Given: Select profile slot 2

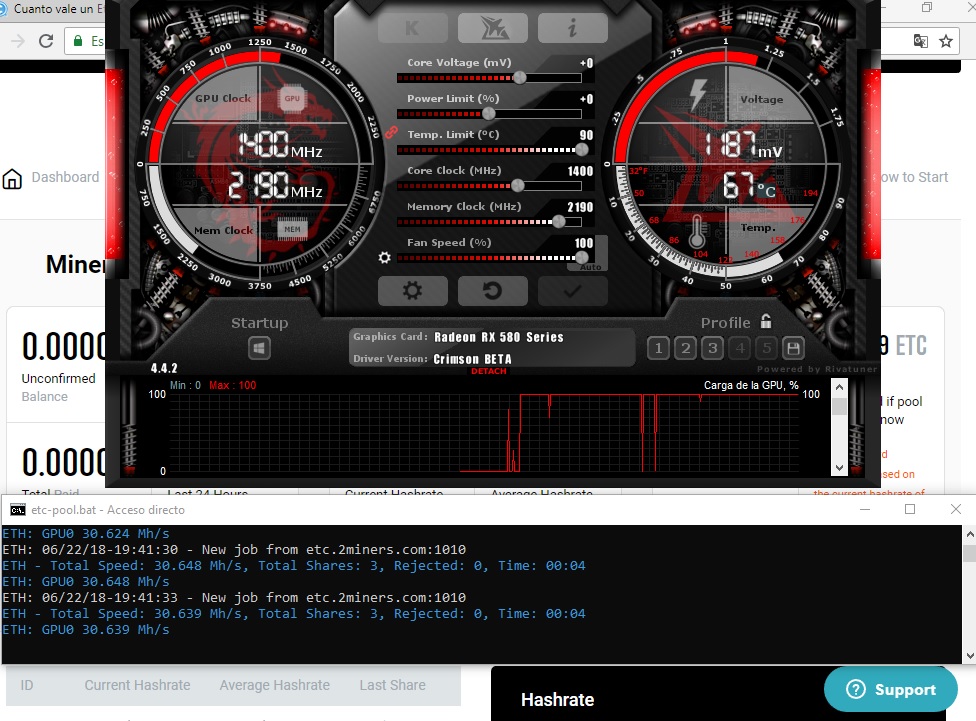Looking at the screenshot, I should click(x=685, y=348).
